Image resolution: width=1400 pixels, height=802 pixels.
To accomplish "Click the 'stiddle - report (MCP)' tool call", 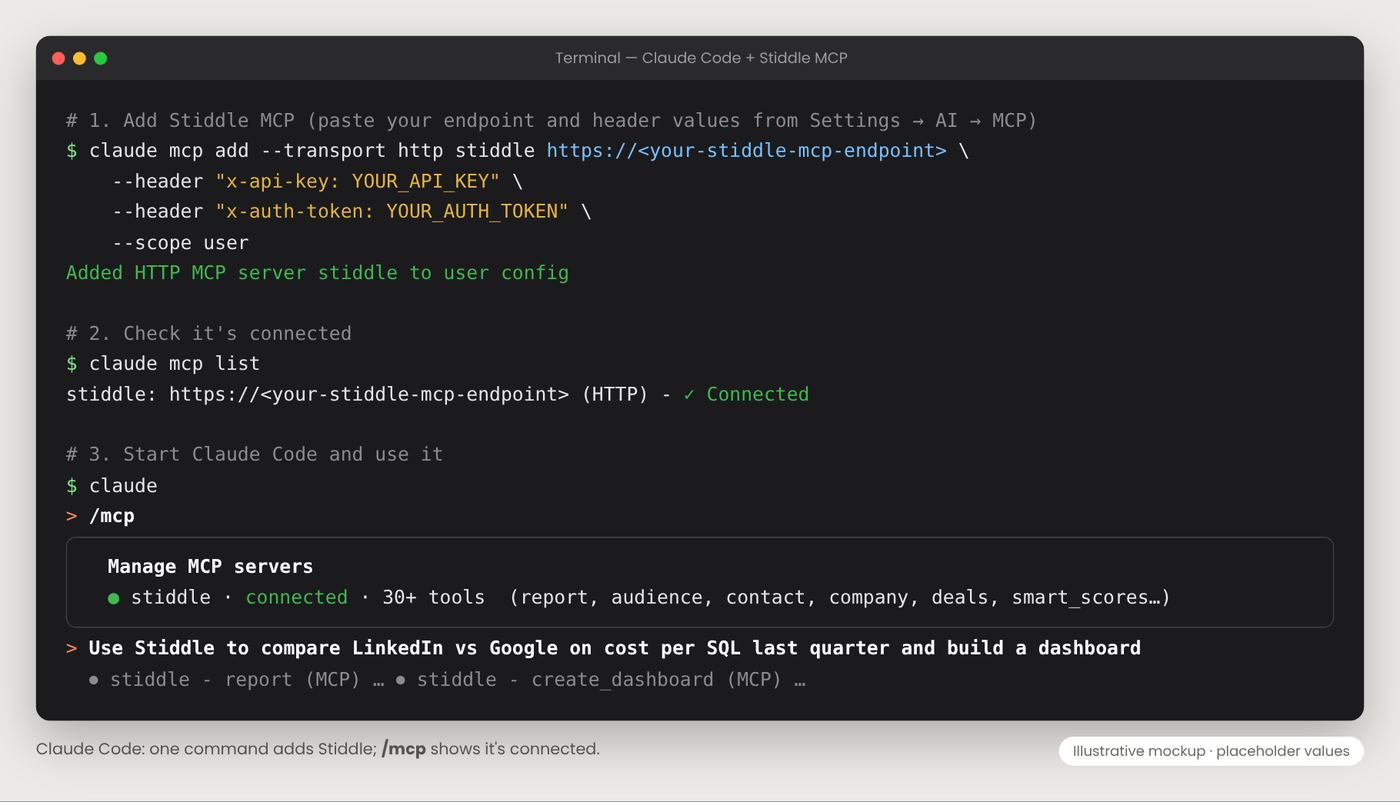I will pyautogui.click(x=235, y=680).
